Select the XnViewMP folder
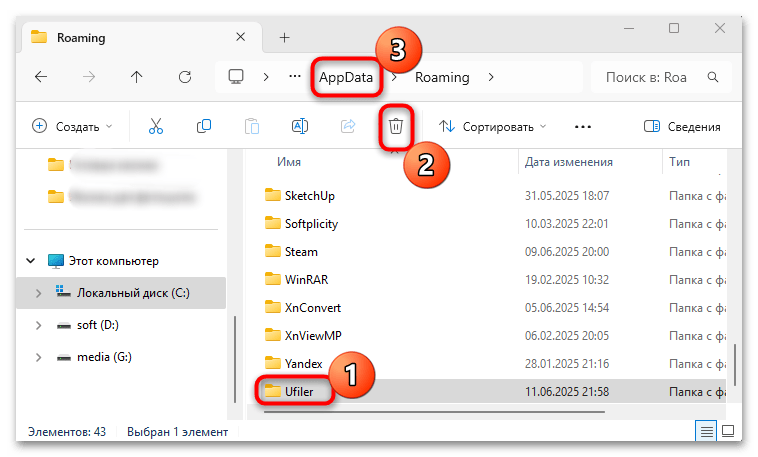758x457 pixels. (313, 336)
